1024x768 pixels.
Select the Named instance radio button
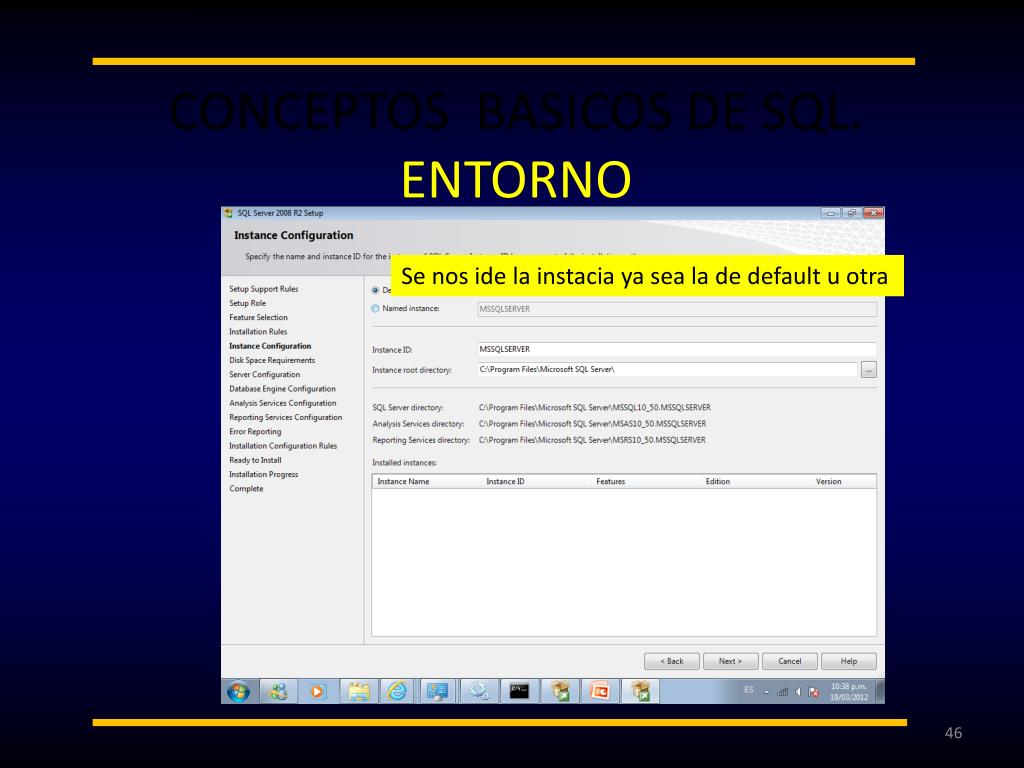click(376, 308)
